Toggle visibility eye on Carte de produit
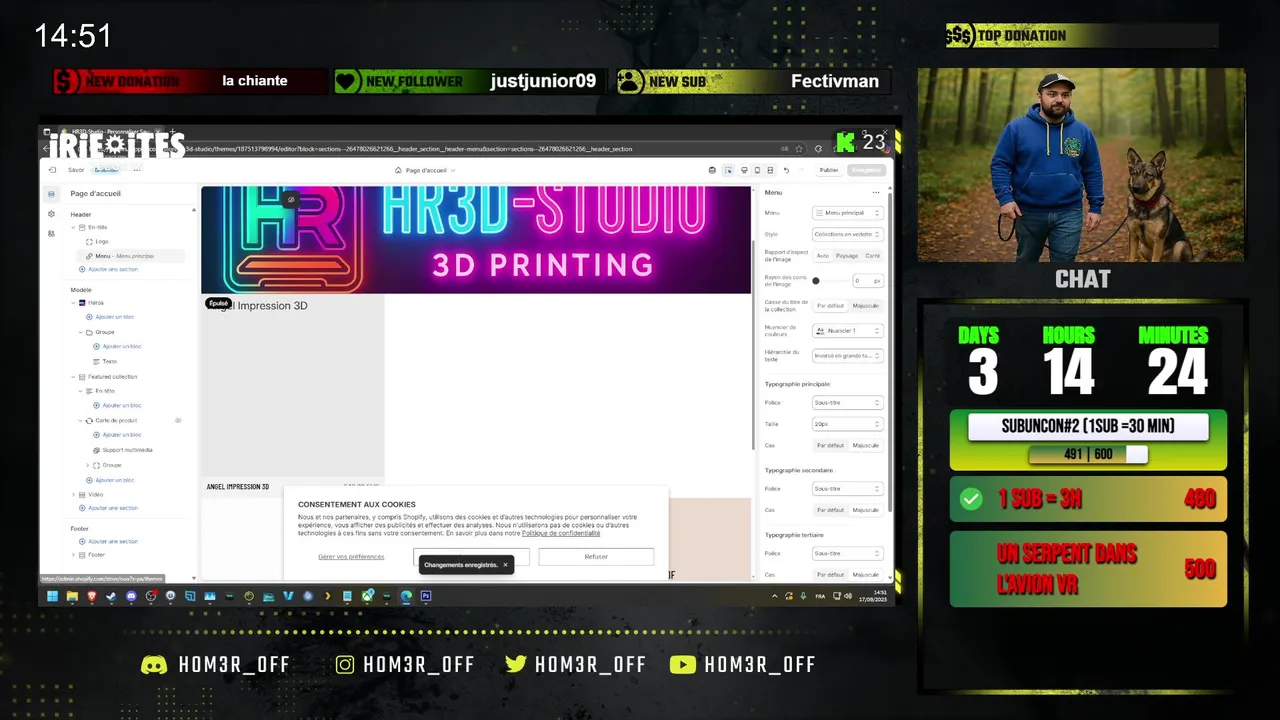The height and width of the screenshot is (720, 1280). [x=179, y=421]
